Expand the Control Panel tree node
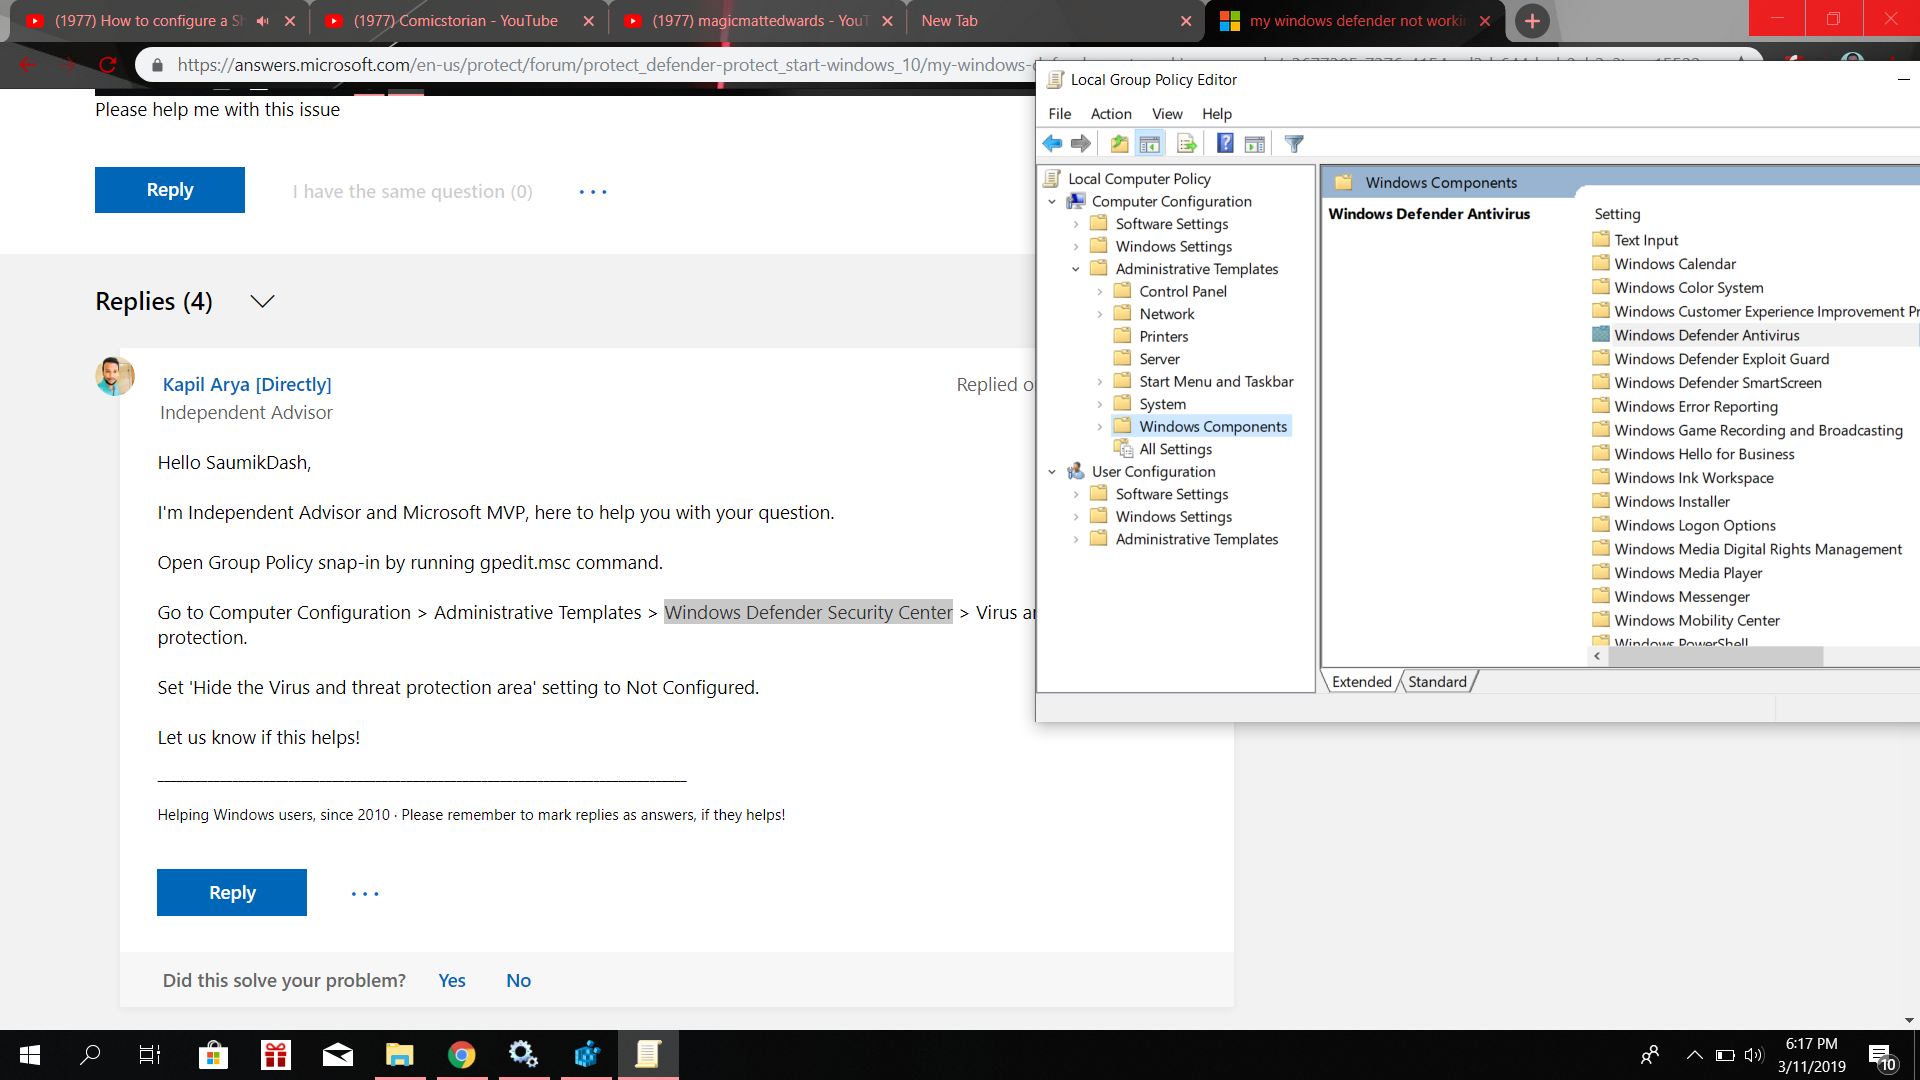 (x=1100, y=292)
